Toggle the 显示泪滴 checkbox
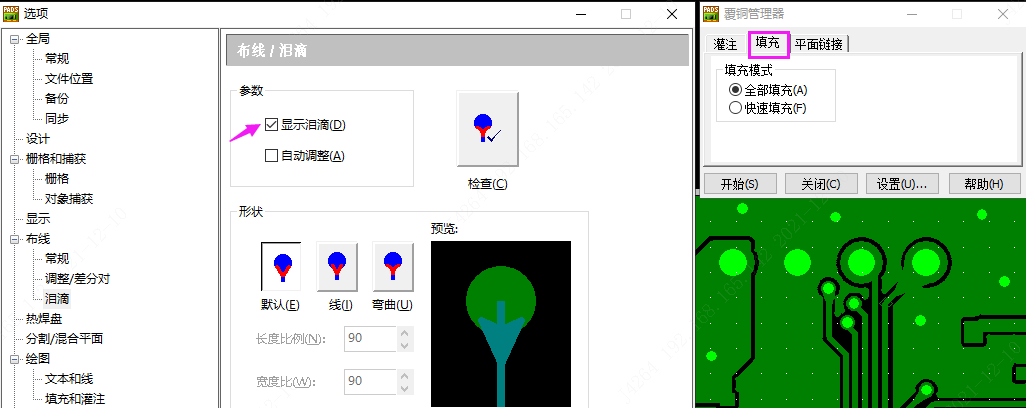The image size is (1026, 408). click(x=271, y=125)
